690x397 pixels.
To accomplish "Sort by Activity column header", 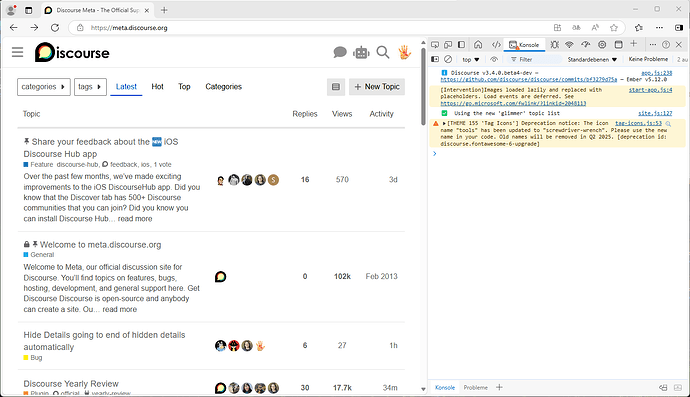I will point(381,114).
